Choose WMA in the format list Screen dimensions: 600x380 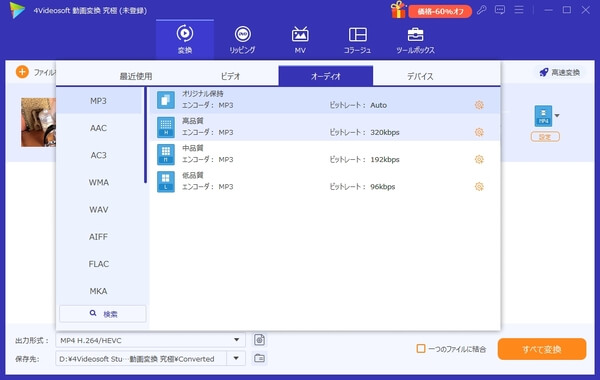[x=99, y=182]
